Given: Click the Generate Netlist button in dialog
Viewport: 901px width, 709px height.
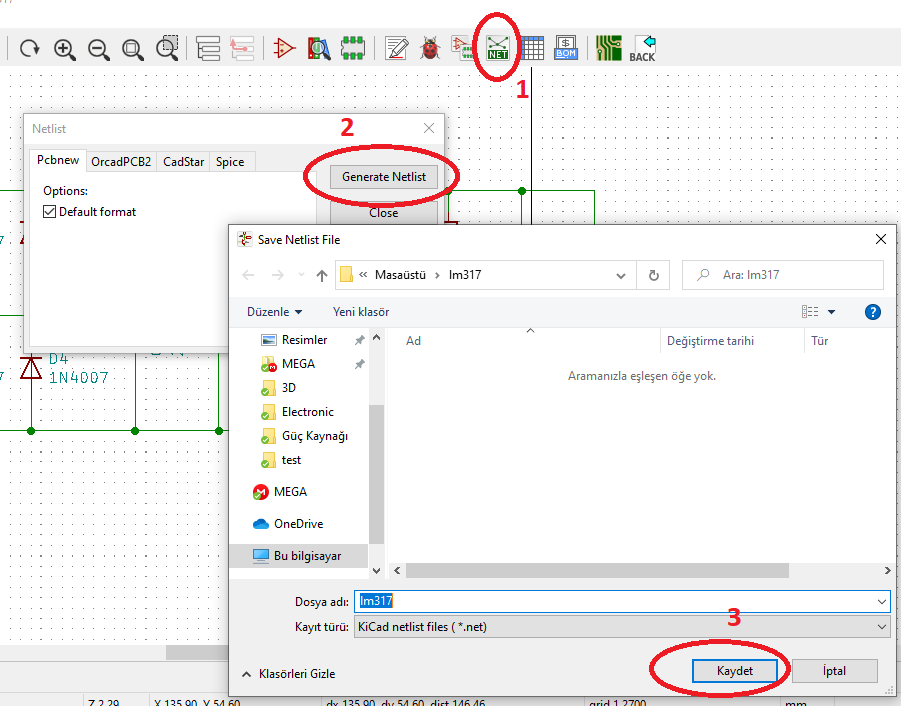Looking at the screenshot, I should click(383, 177).
